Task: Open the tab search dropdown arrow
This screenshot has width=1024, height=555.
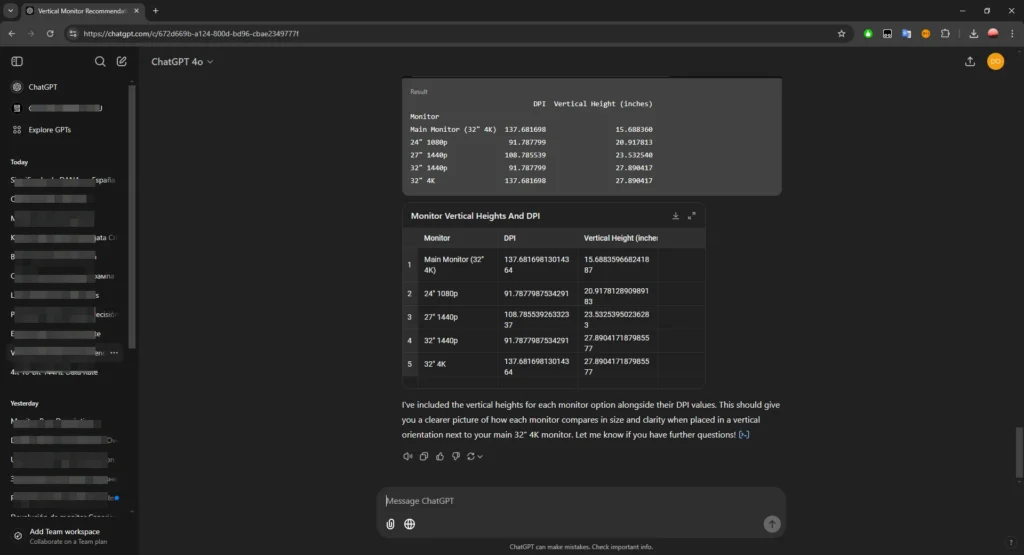Action: pyautogui.click(x=10, y=11)
